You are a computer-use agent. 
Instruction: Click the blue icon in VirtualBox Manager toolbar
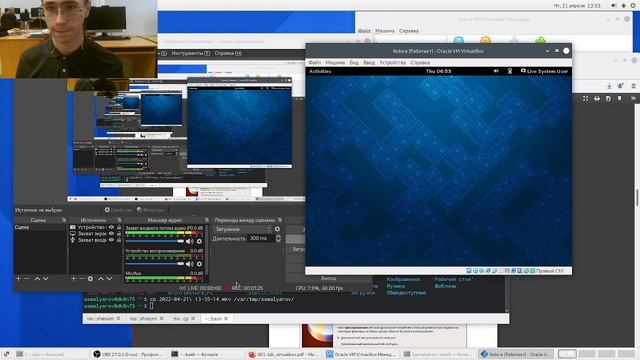pyautogui.click(x=459, y=40)
